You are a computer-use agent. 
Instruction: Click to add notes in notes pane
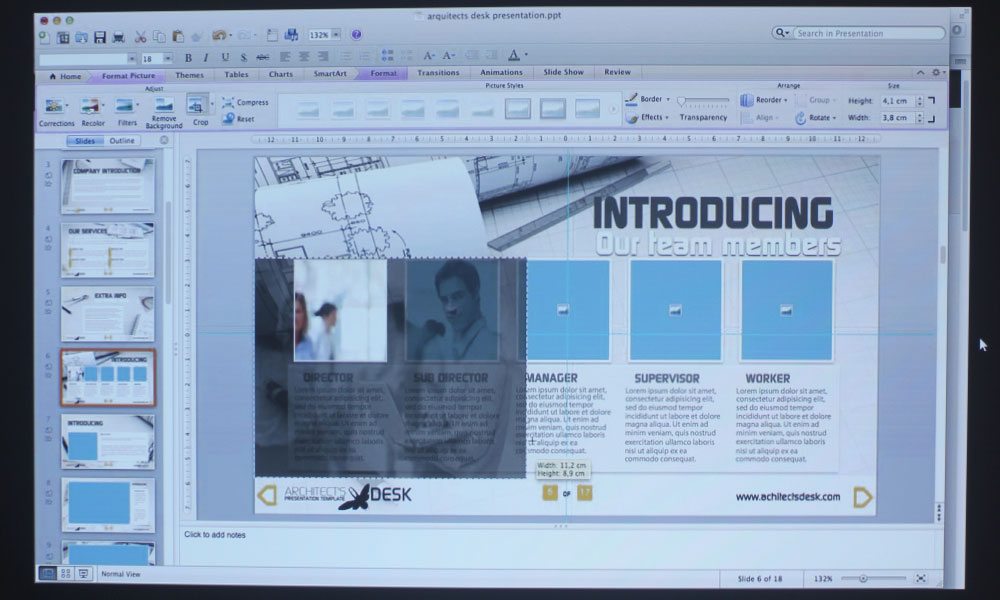coord(215,535)
